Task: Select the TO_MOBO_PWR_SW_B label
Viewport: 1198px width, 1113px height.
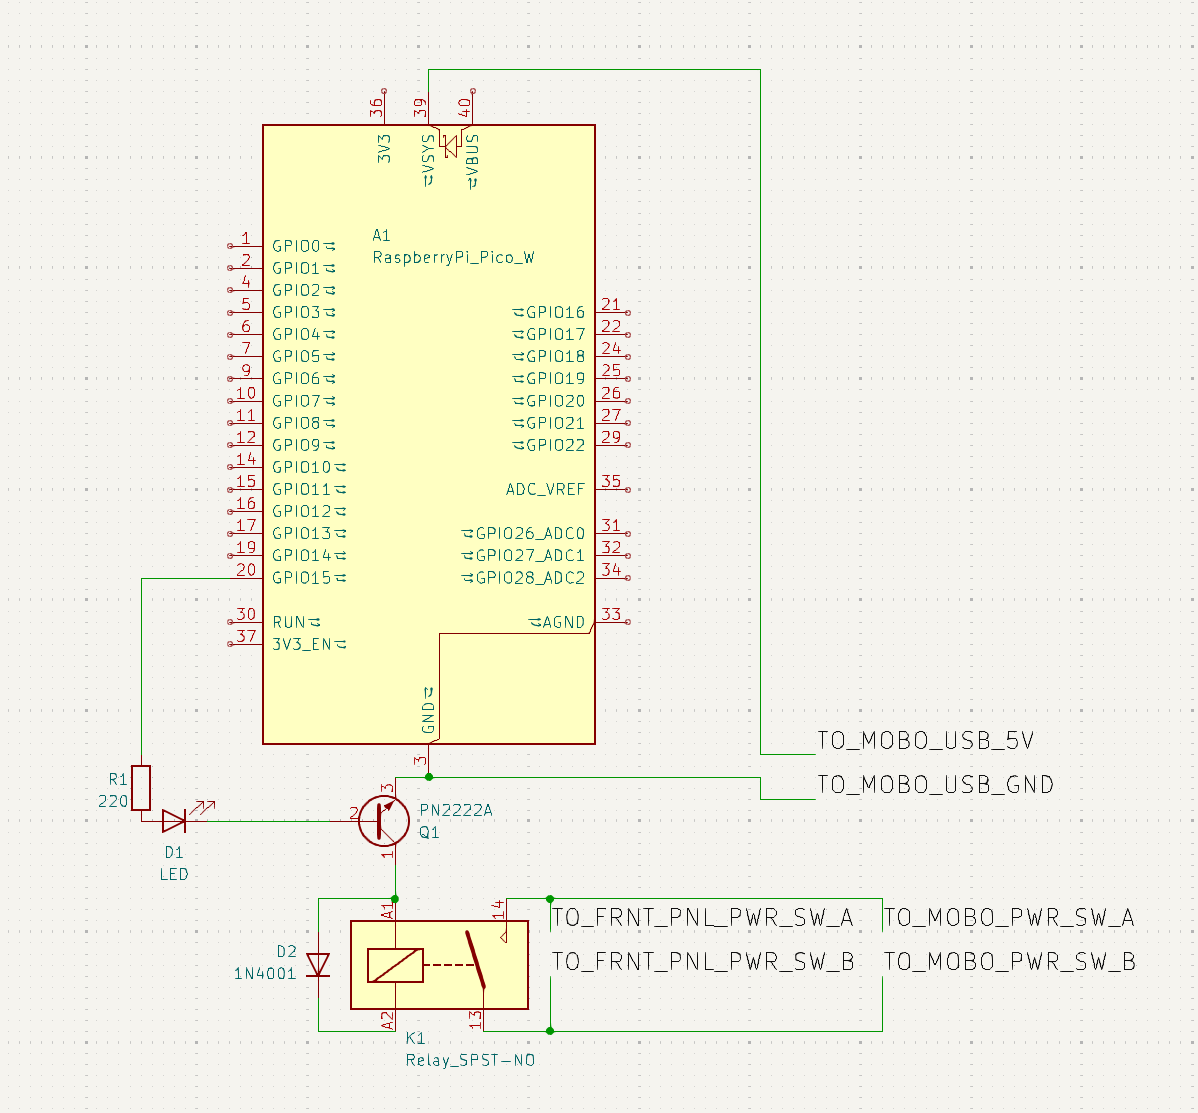Action: 1009,962
